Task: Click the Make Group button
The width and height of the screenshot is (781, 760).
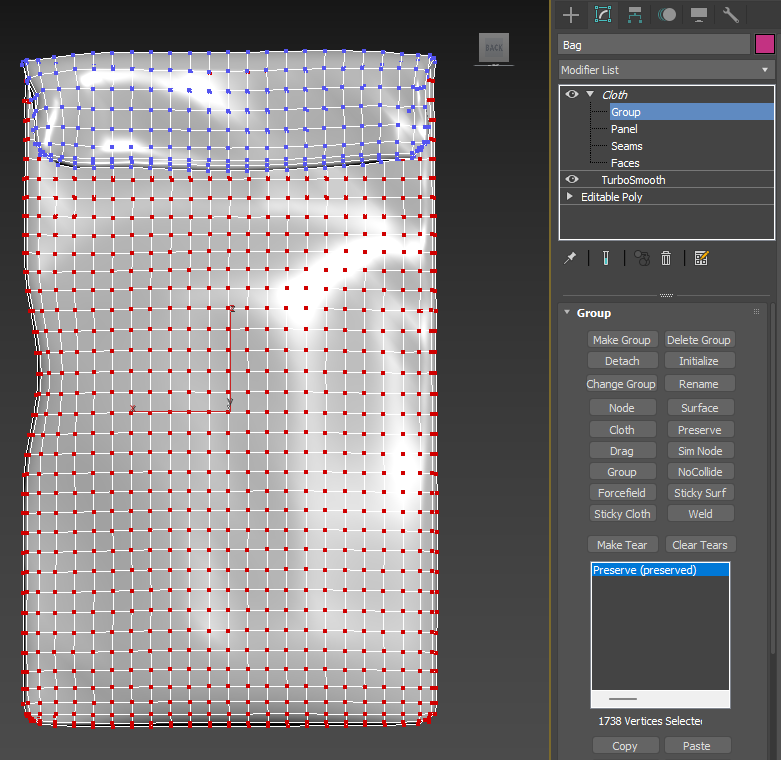Action: (x=621, y=340)
